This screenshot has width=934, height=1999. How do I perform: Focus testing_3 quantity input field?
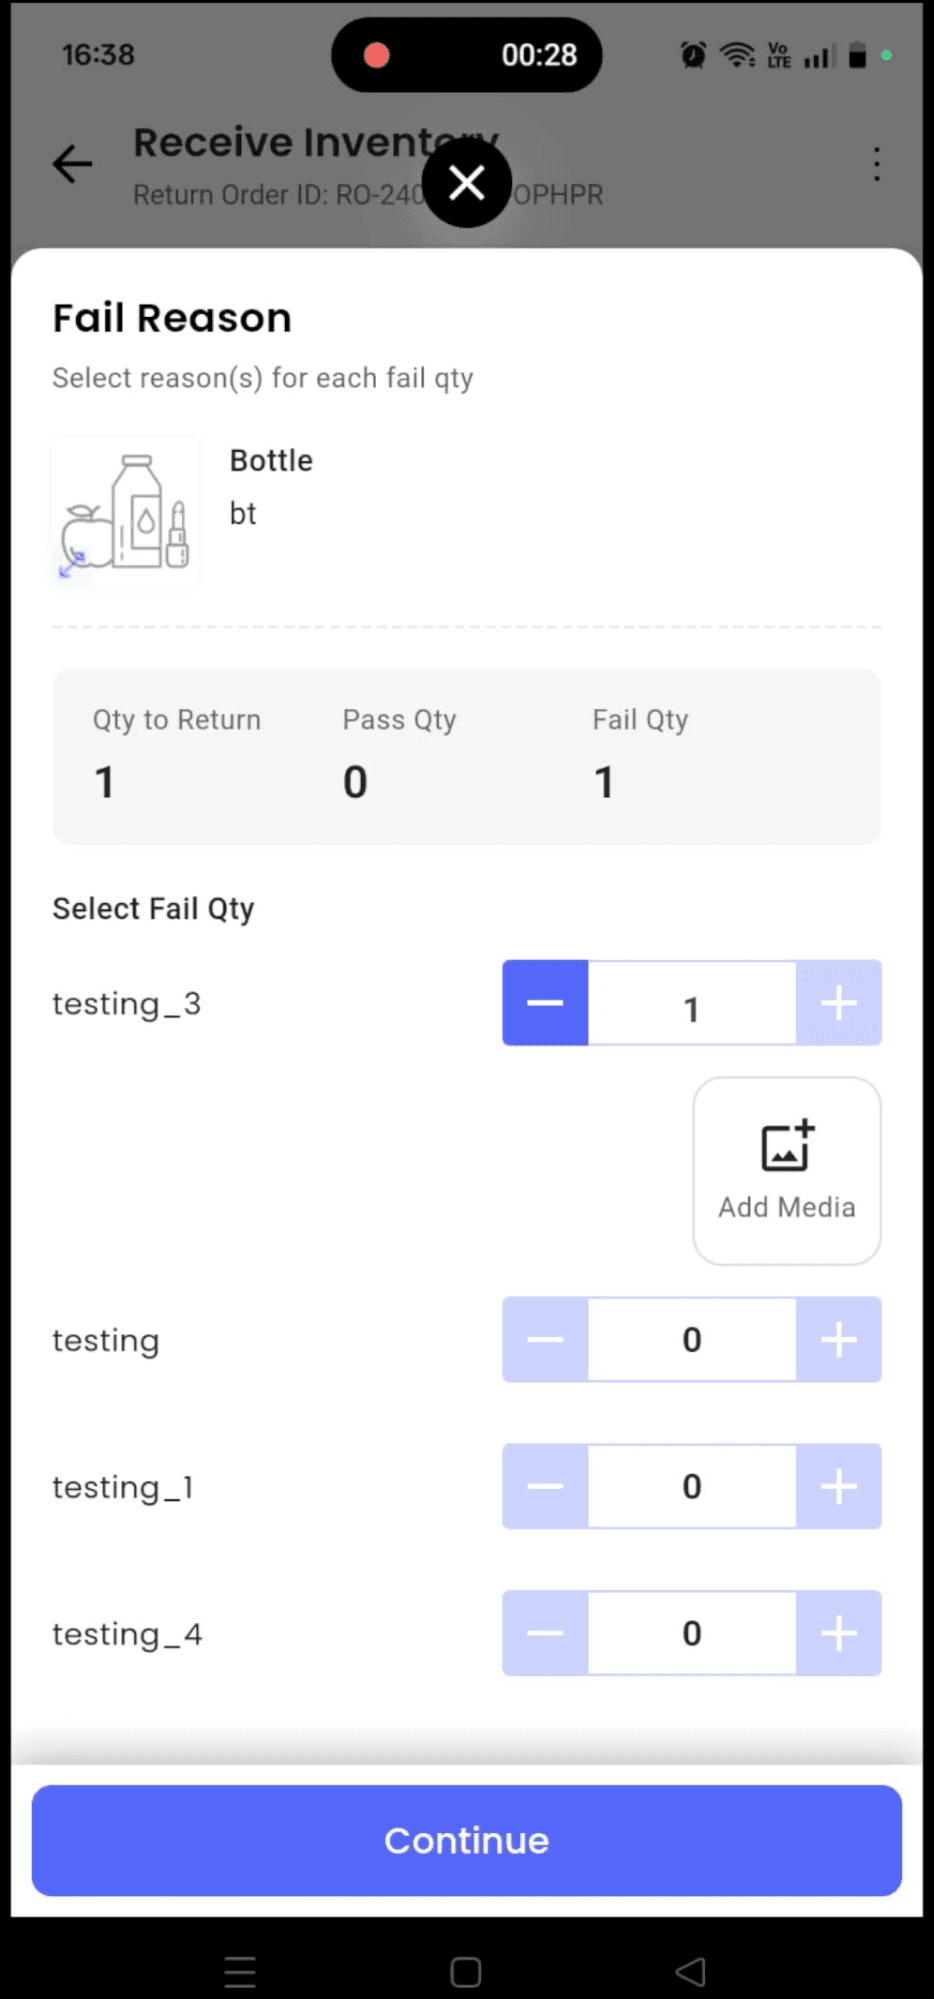(692, 1003)
